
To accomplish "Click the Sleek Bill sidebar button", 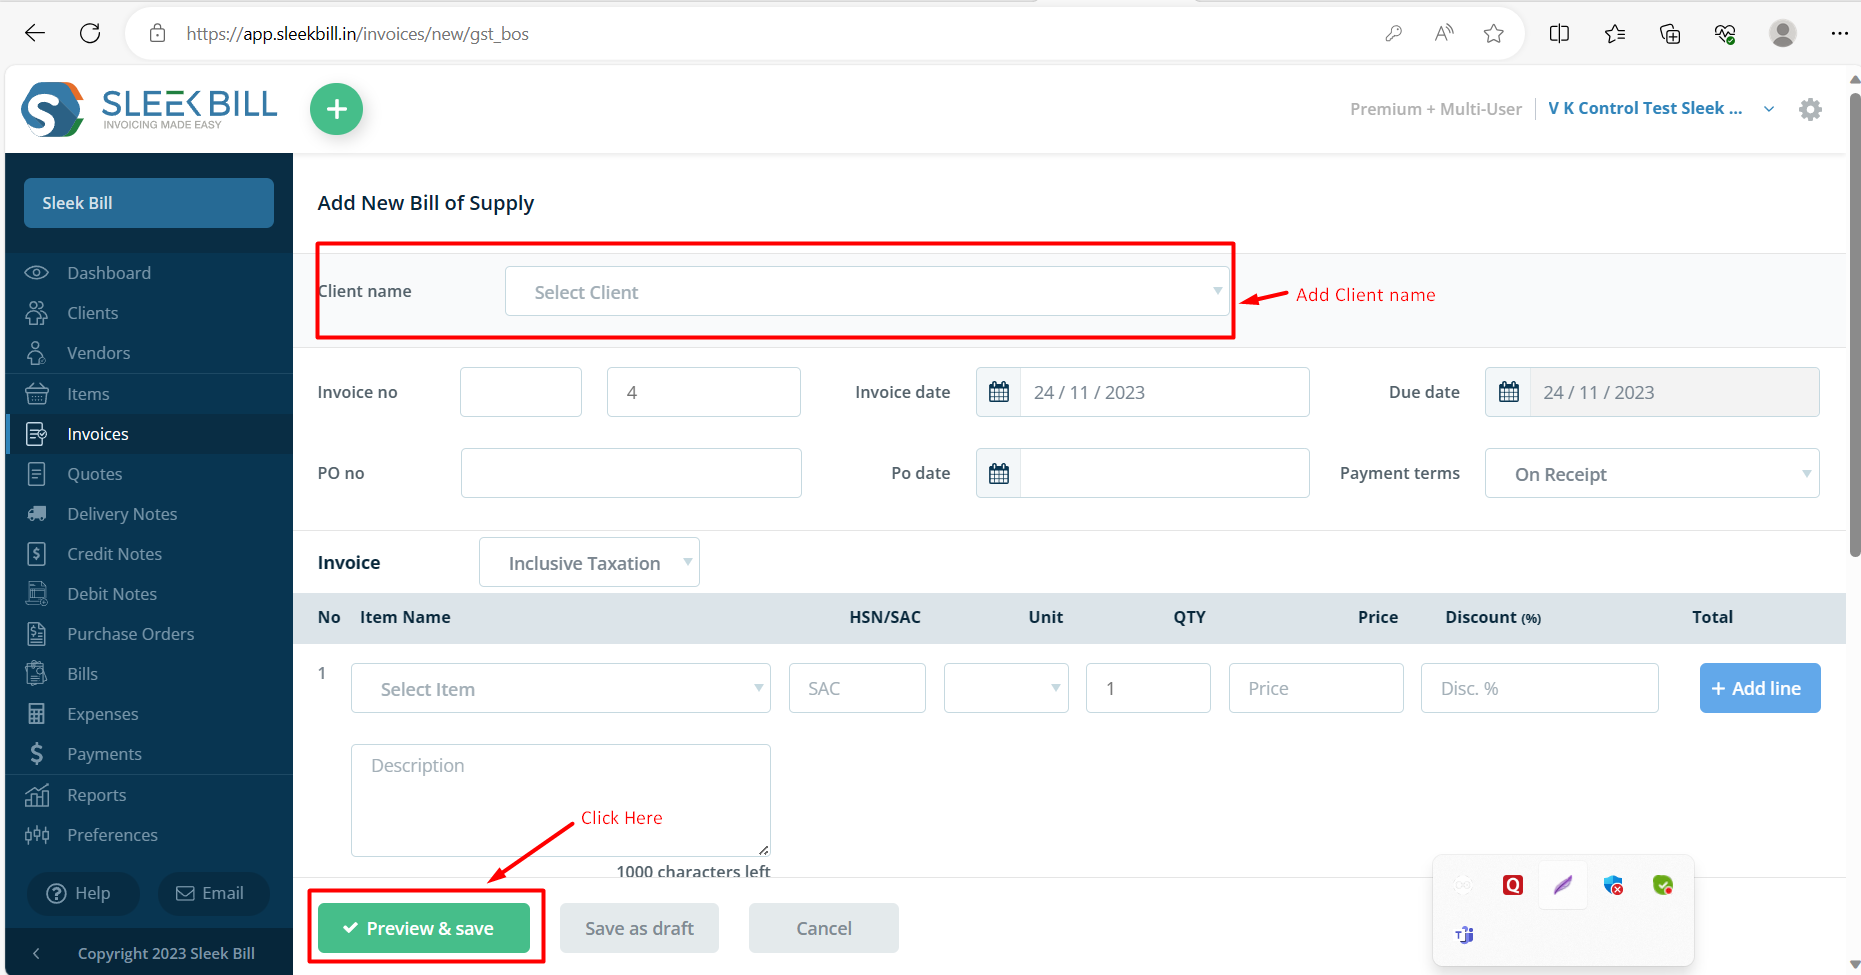I will (x=149, y=203).
